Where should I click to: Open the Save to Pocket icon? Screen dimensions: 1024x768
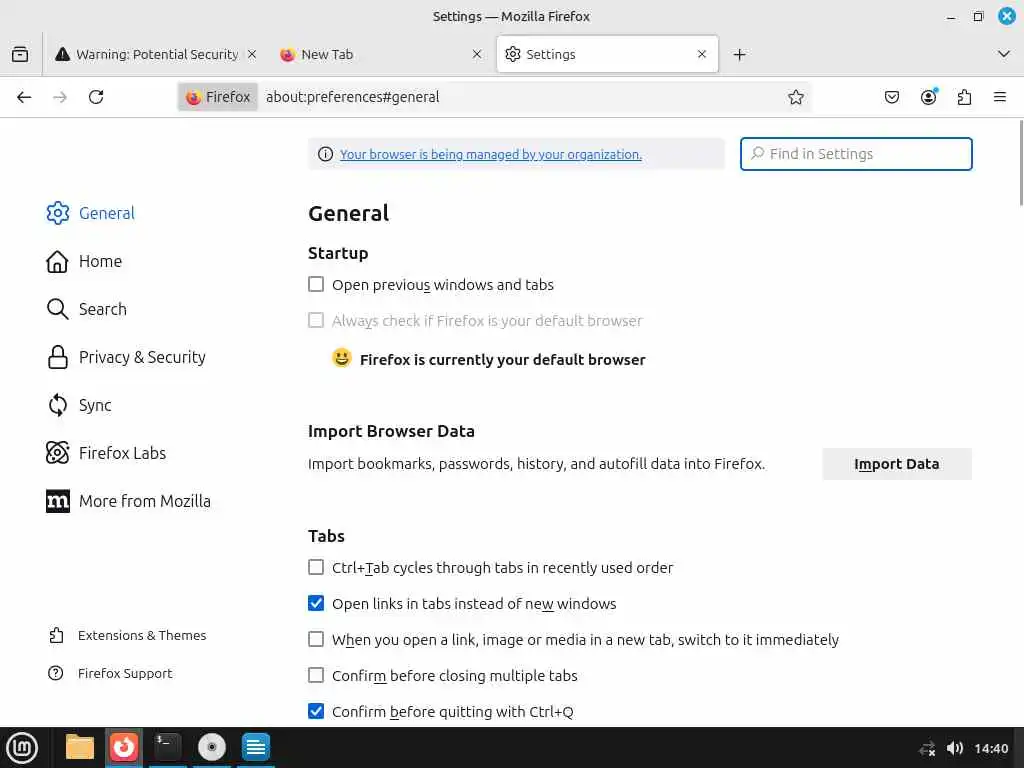891,97
